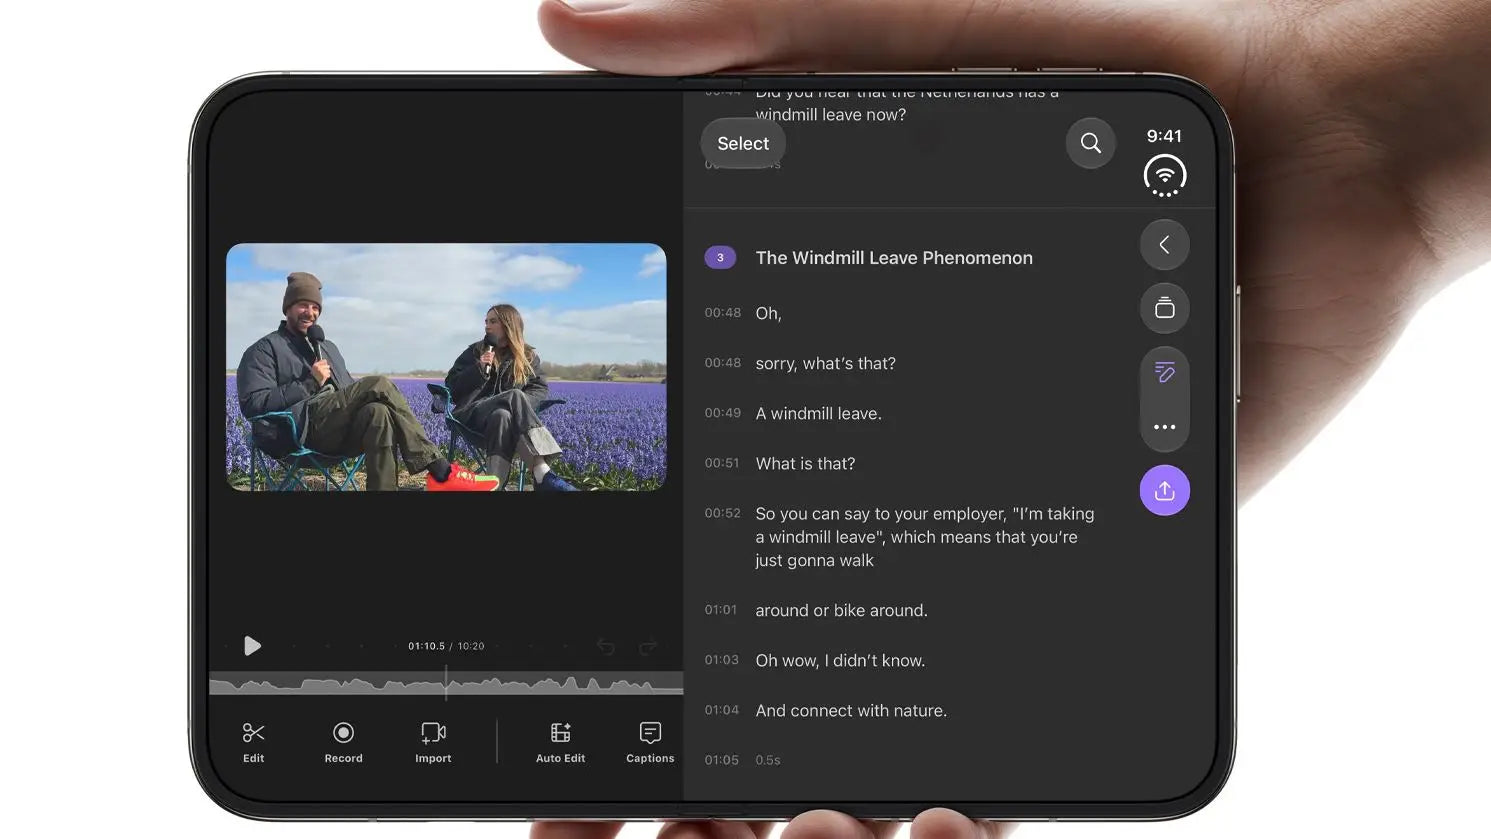Open the Captions tool
1491x839 pixels.
[x=650, y=743]
